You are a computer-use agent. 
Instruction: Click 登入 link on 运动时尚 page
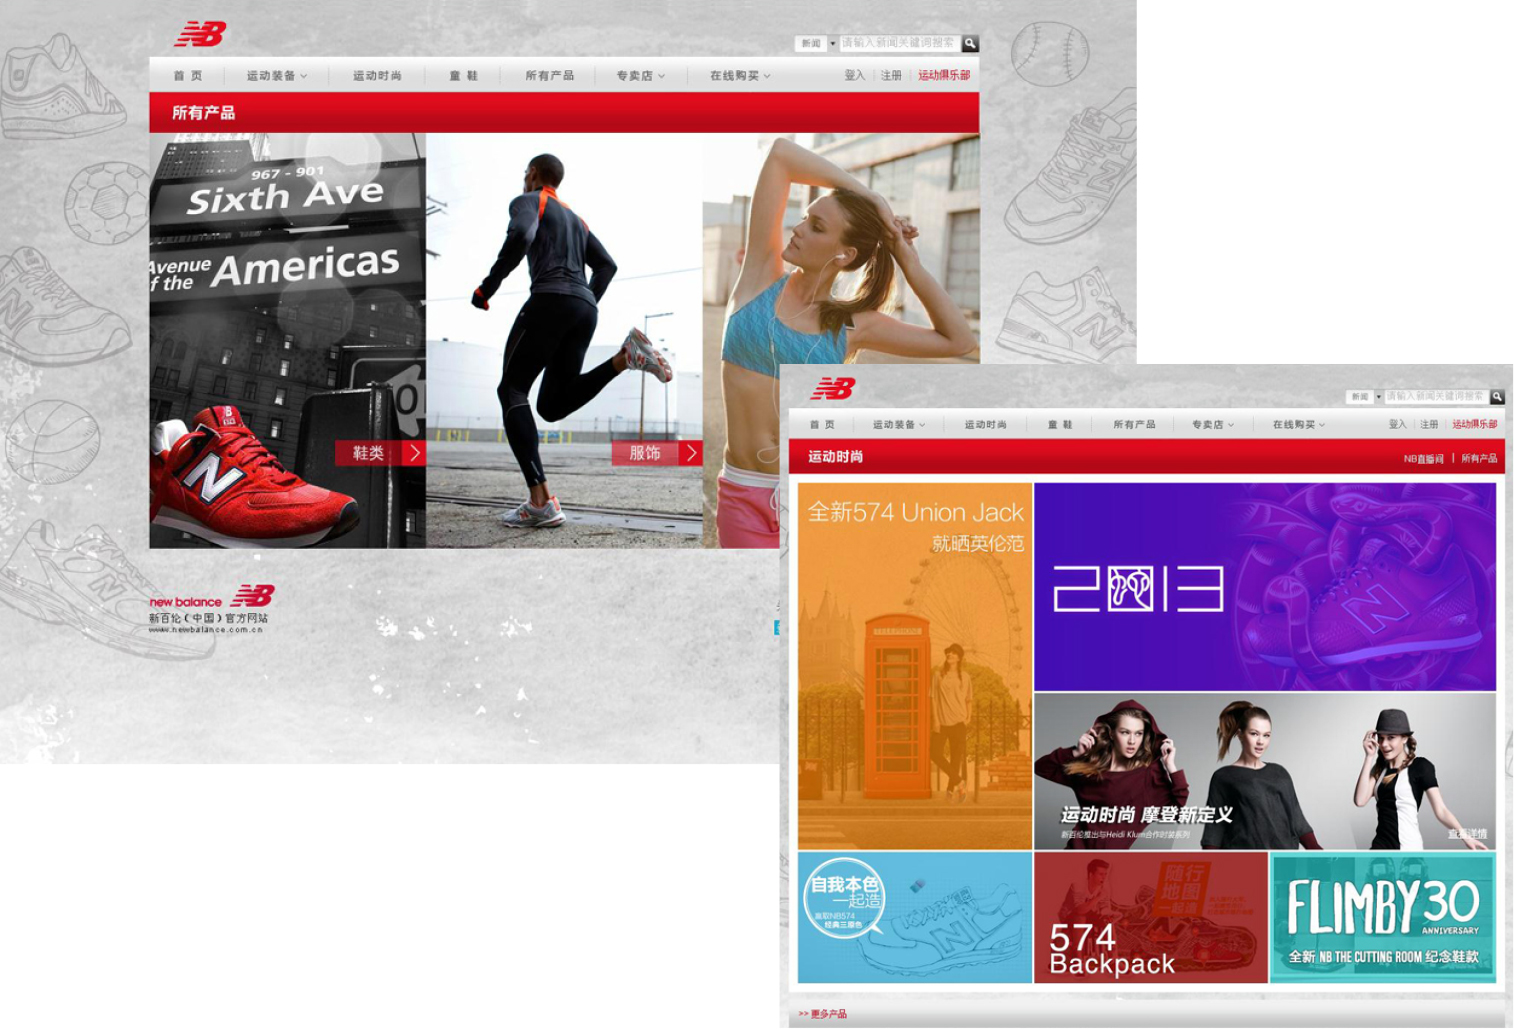pyautogui.click(x=1397, y=425)
